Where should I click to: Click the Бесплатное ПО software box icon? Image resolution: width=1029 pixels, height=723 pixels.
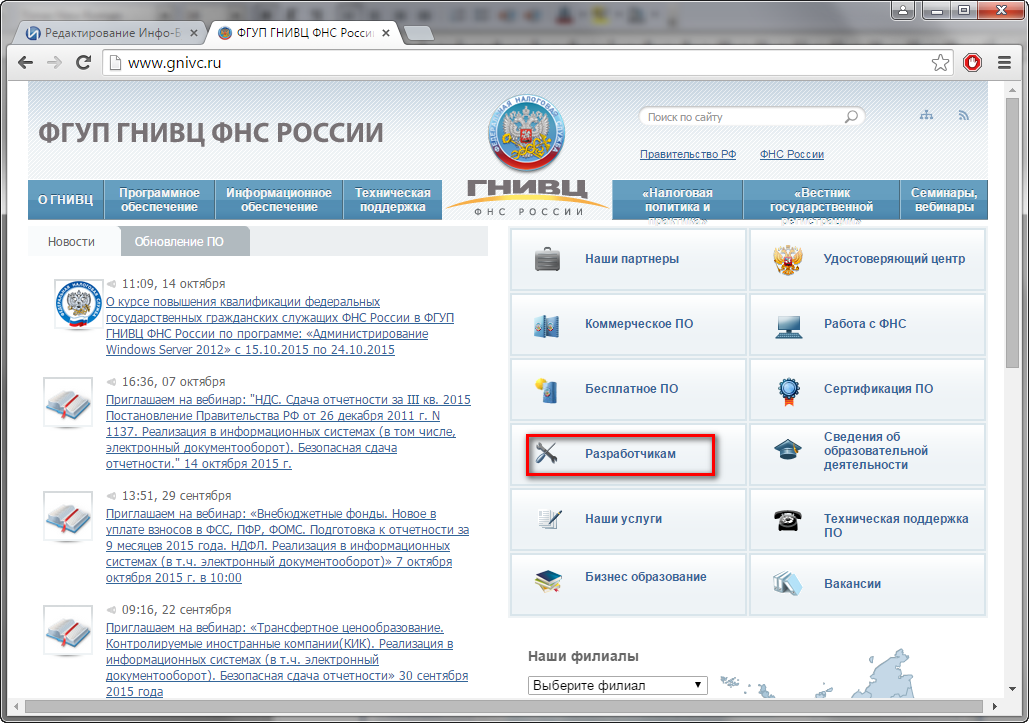pos(546,389)
